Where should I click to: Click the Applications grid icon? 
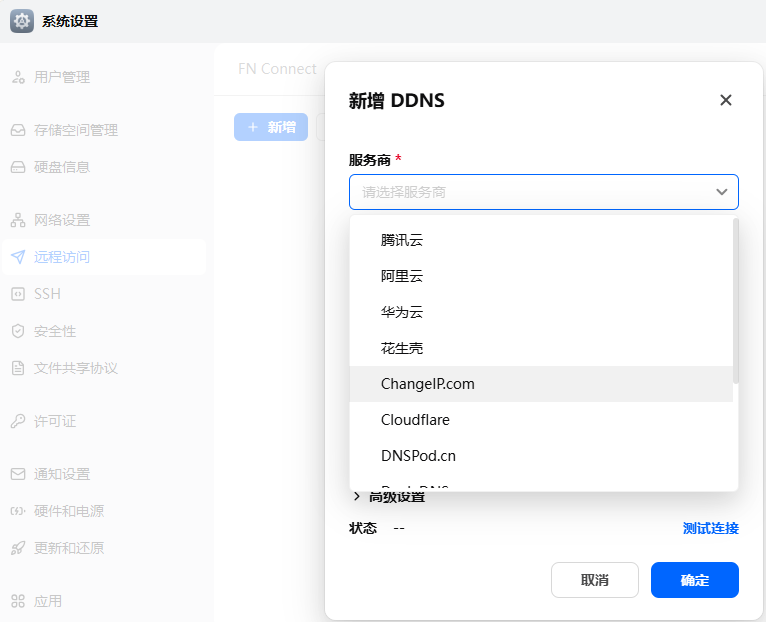coord(18,601)
